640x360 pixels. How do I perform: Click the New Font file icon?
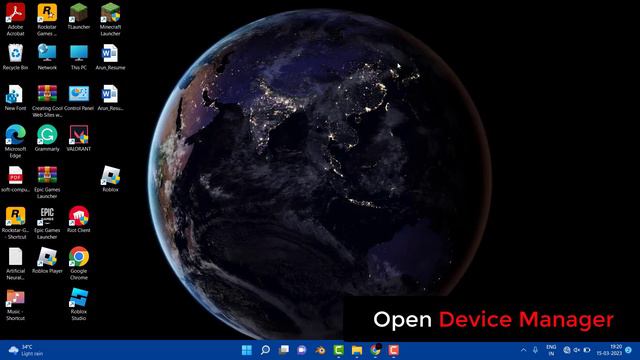click(15, 98)
